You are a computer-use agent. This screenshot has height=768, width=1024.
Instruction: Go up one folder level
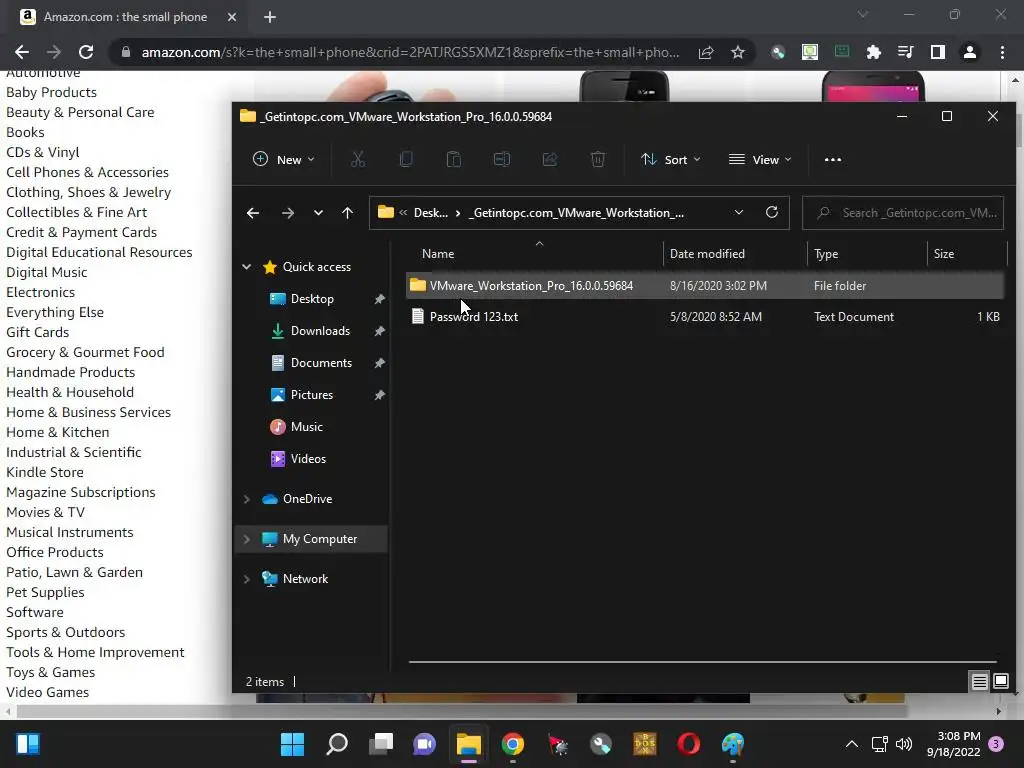pyautogui.click(x=347, y=213)
